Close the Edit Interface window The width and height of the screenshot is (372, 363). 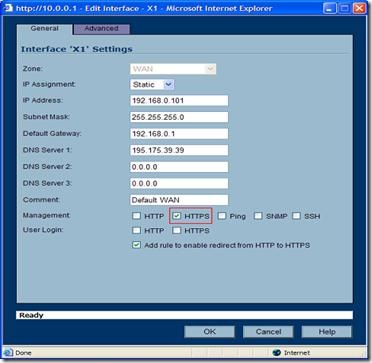[x=360, y=8]
